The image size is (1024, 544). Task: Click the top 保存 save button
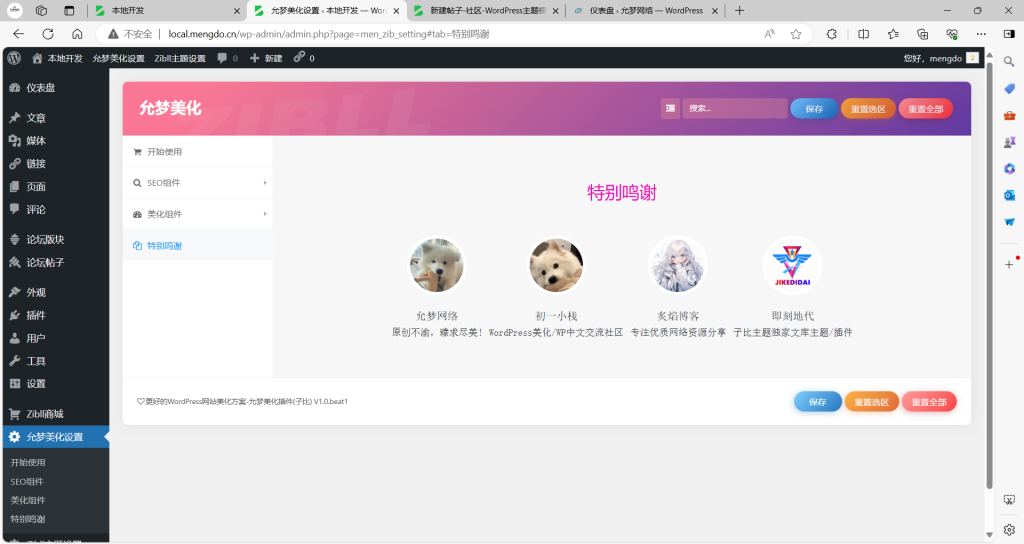814,109
